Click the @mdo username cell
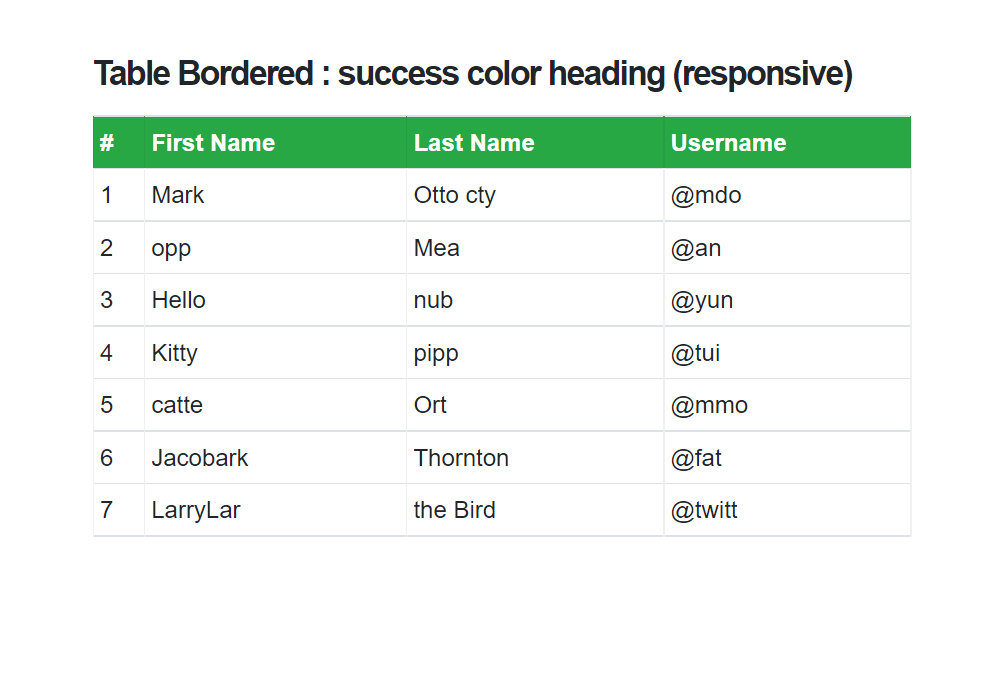1000x680 pixels. coord(787,195)
